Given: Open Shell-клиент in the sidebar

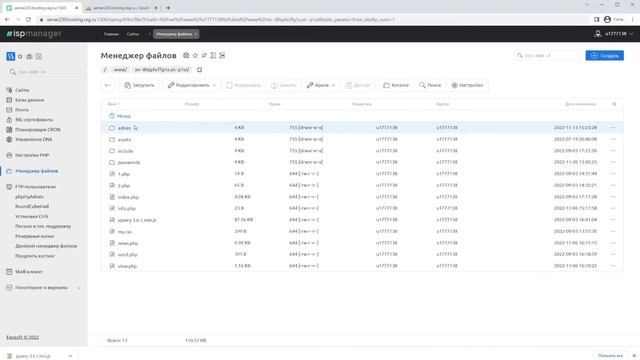Looking at the screenshot, I should [x=29, y=271].
